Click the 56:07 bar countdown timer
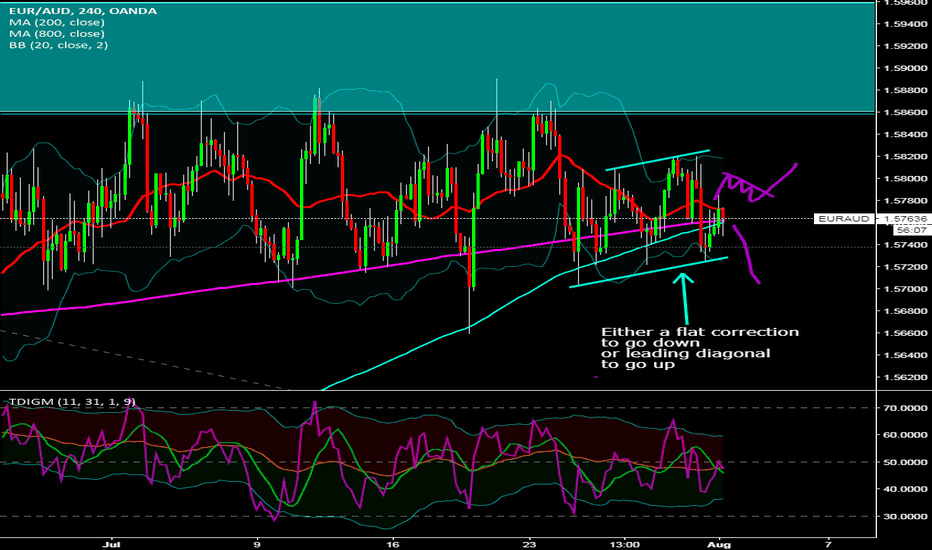 pos(911,230)
